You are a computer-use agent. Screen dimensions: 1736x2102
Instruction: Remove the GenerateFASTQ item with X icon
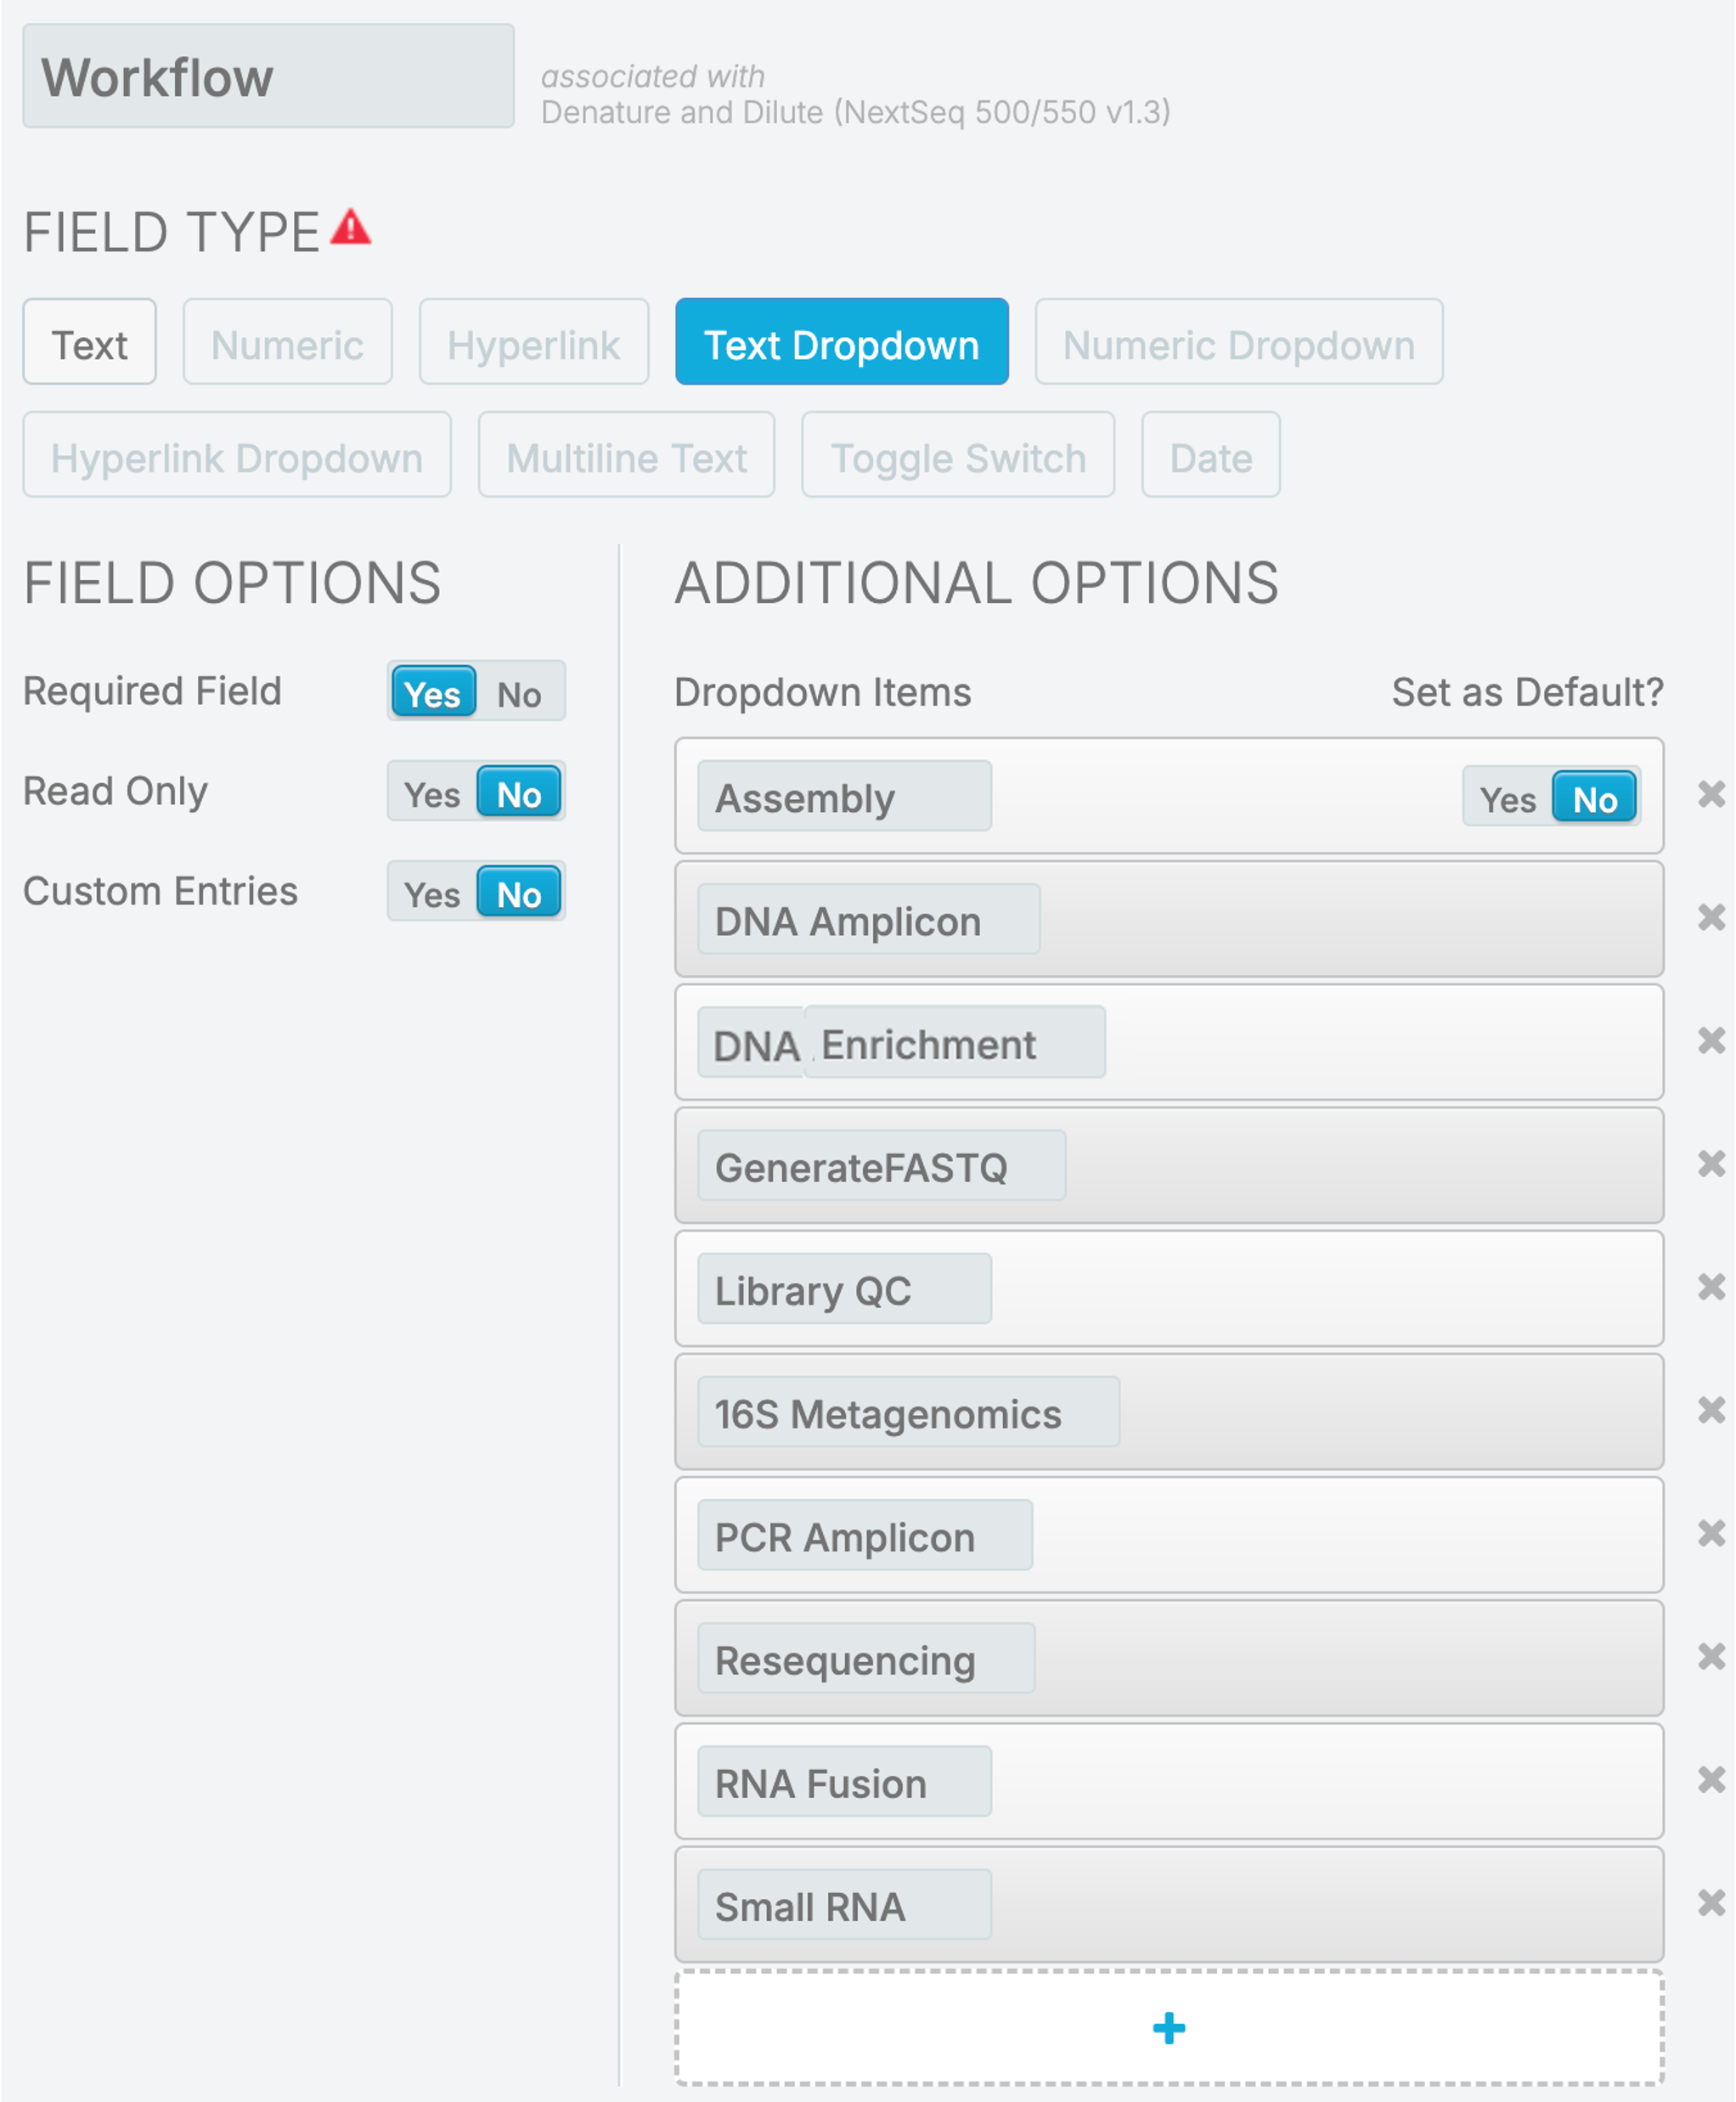(x=1710, y=1164)
